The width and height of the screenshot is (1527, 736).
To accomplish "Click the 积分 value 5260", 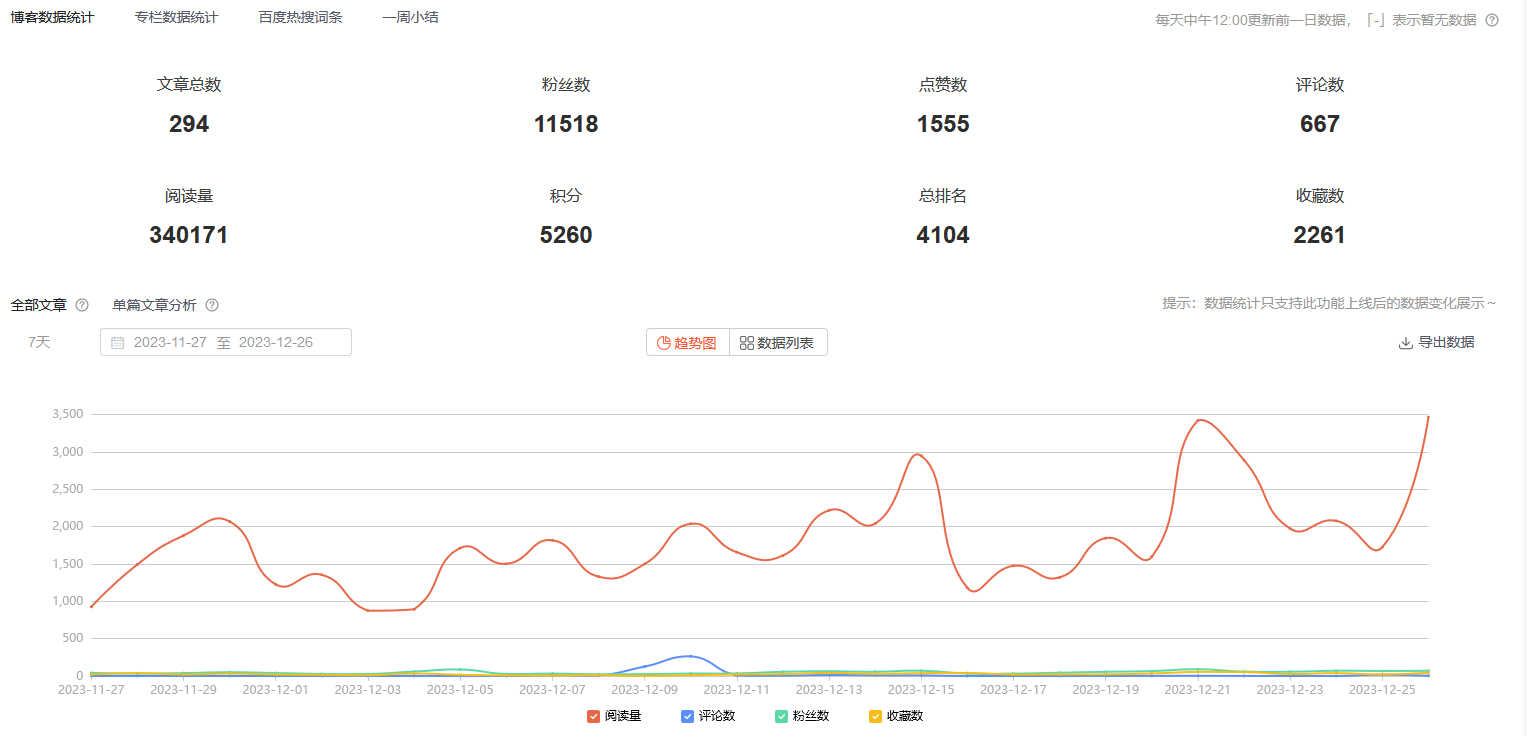I will (x=566, y=235).
